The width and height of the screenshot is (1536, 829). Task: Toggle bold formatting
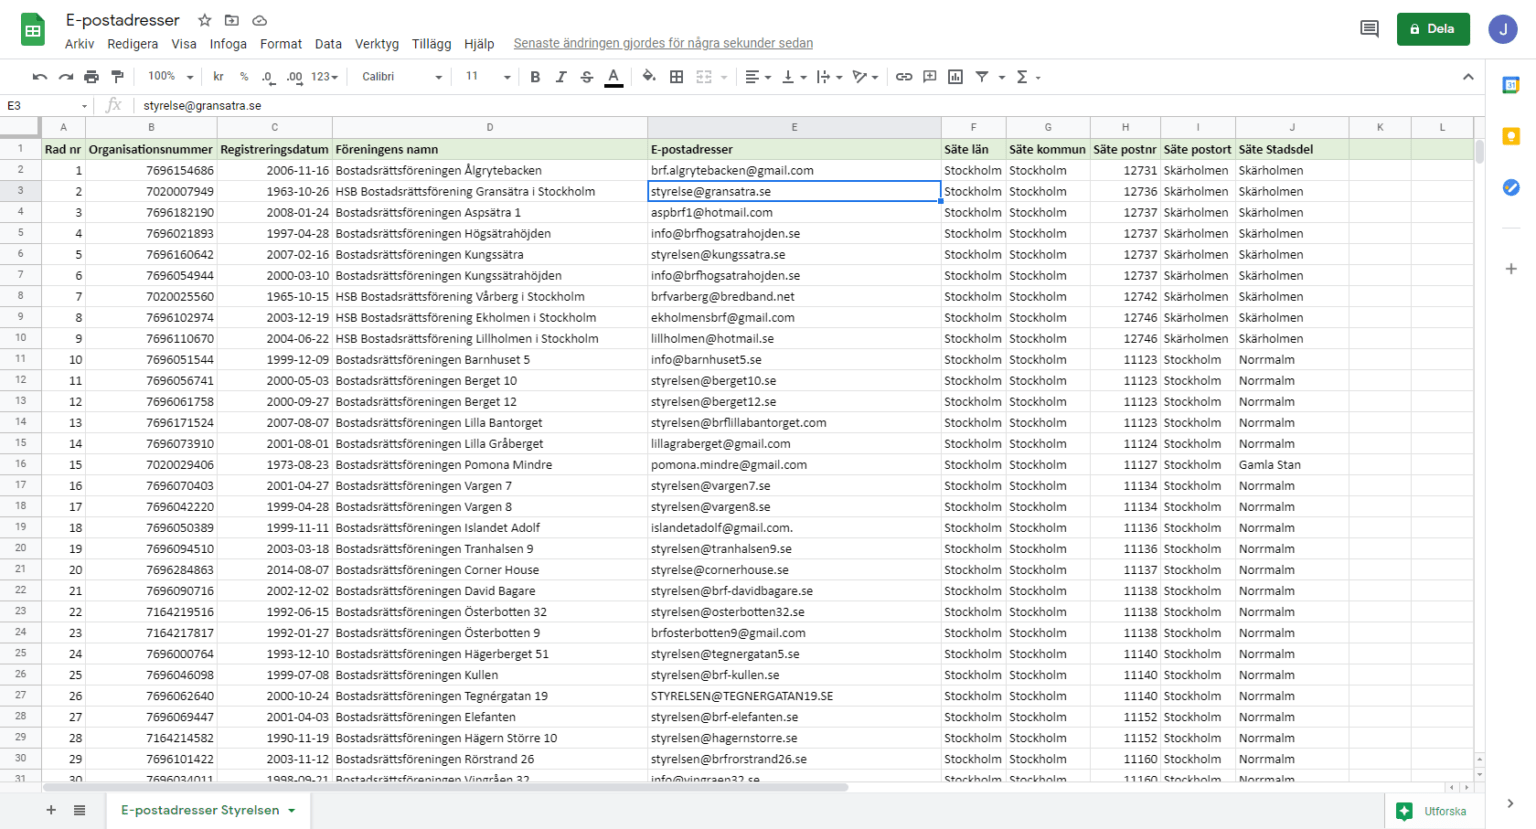click(535, 77)
